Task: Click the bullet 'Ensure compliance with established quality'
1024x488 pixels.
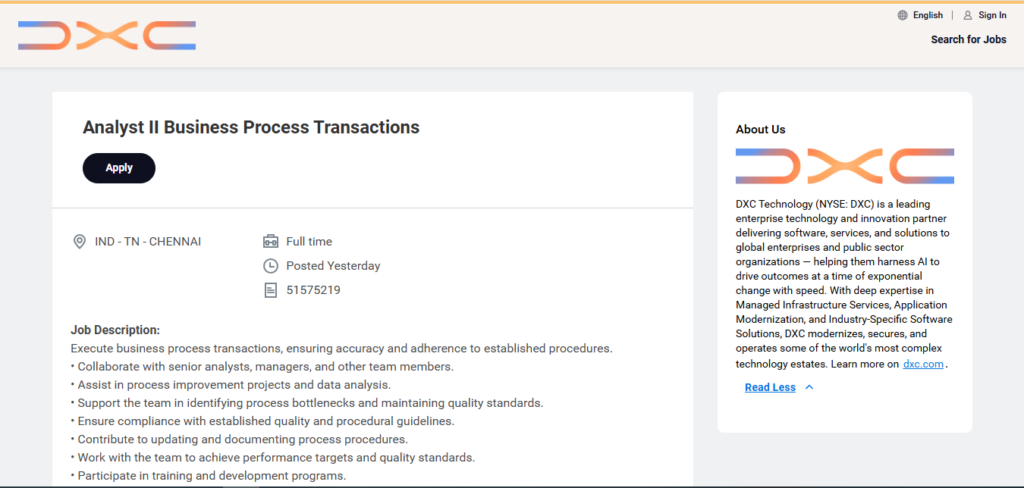Action: coord(263,421)
